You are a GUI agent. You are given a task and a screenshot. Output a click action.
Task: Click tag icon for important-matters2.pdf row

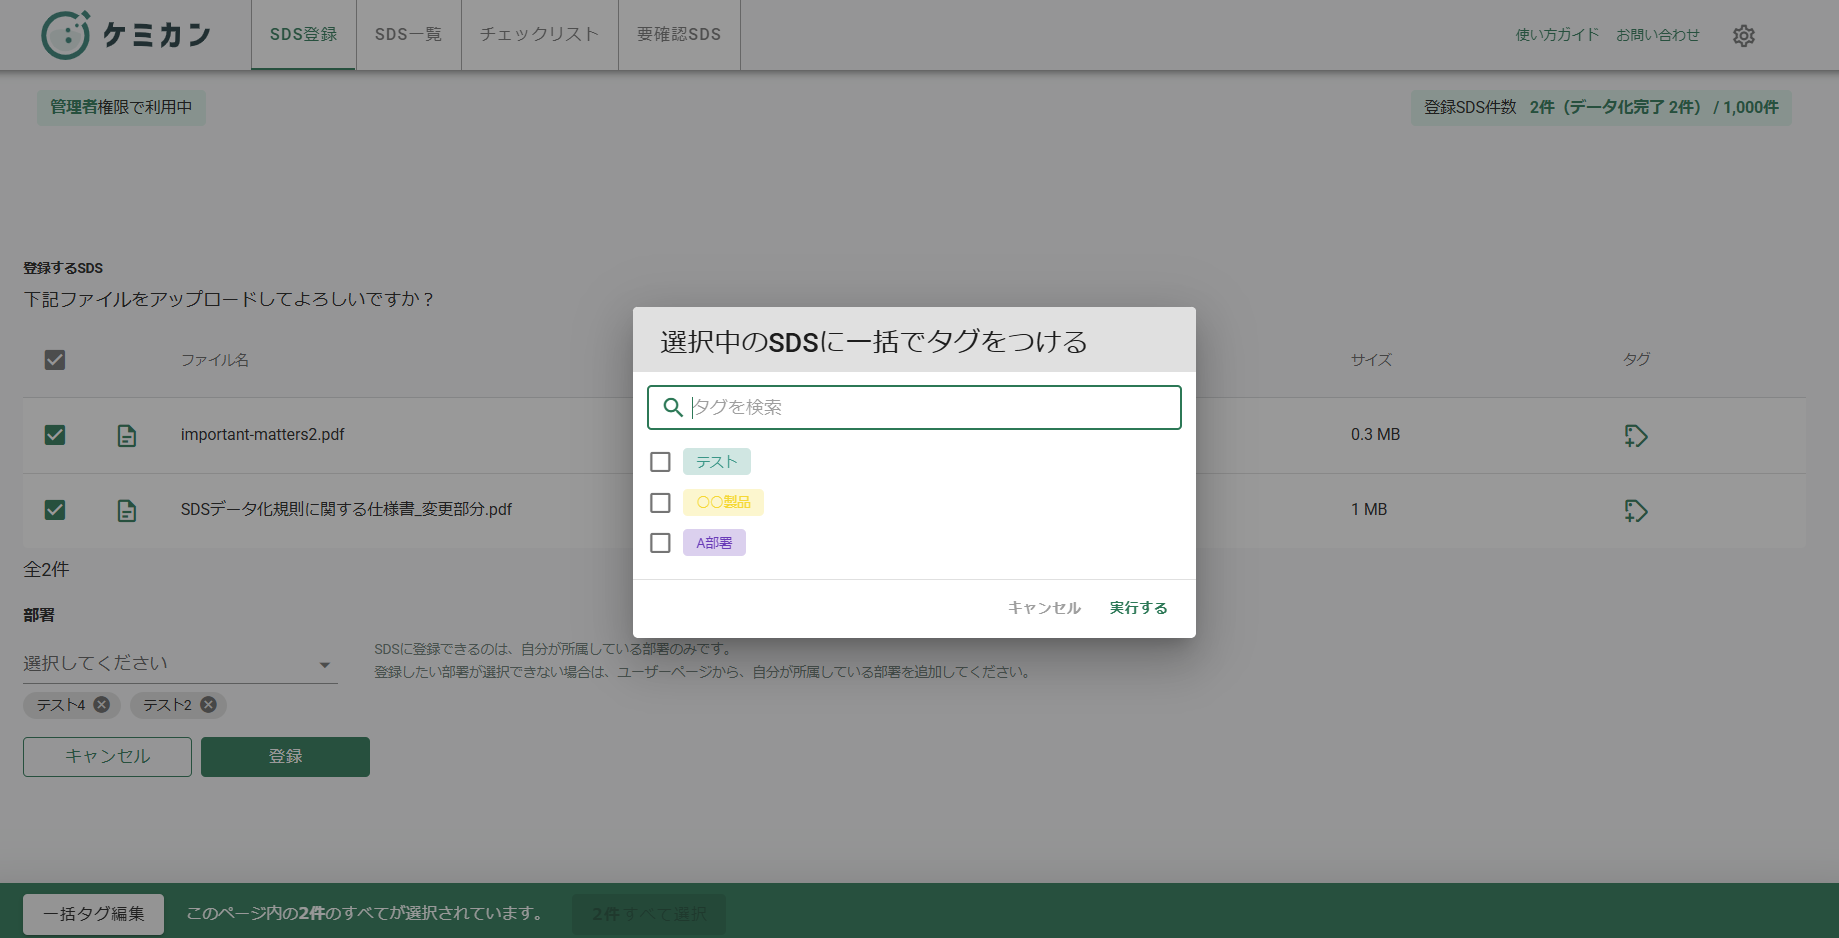[1636, 436]
